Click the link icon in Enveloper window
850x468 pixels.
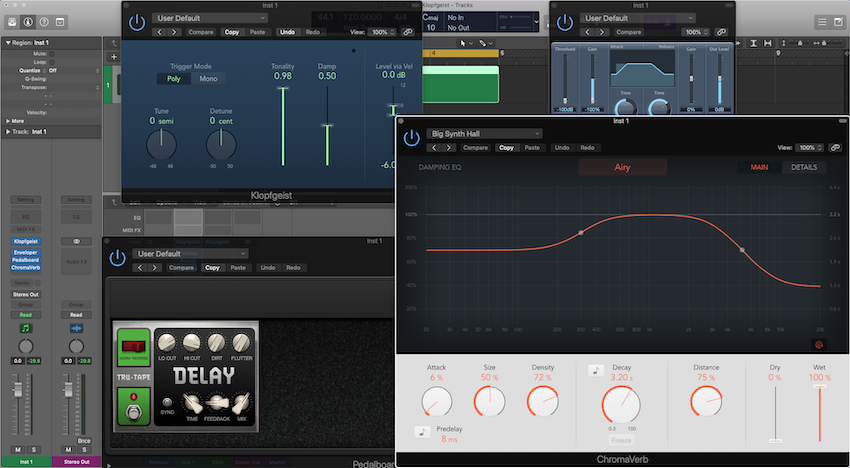tap(720, 32)
